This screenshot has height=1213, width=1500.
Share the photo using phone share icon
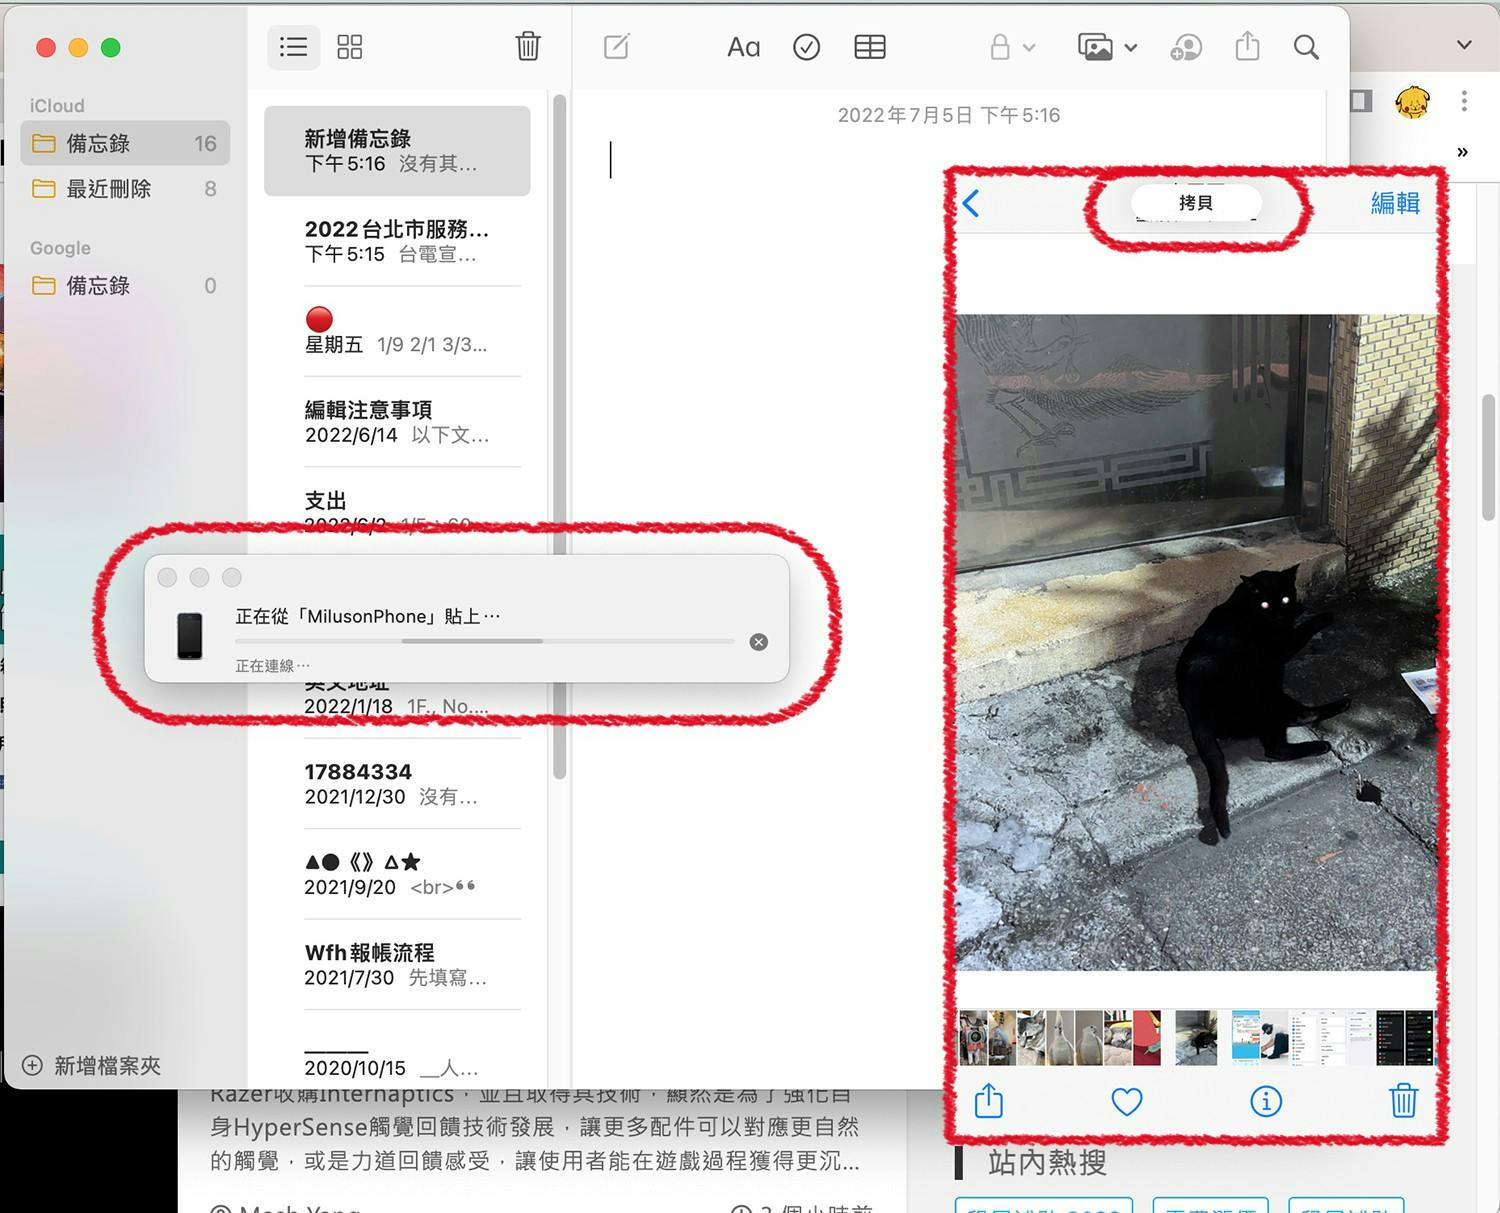pos(989,1100)
